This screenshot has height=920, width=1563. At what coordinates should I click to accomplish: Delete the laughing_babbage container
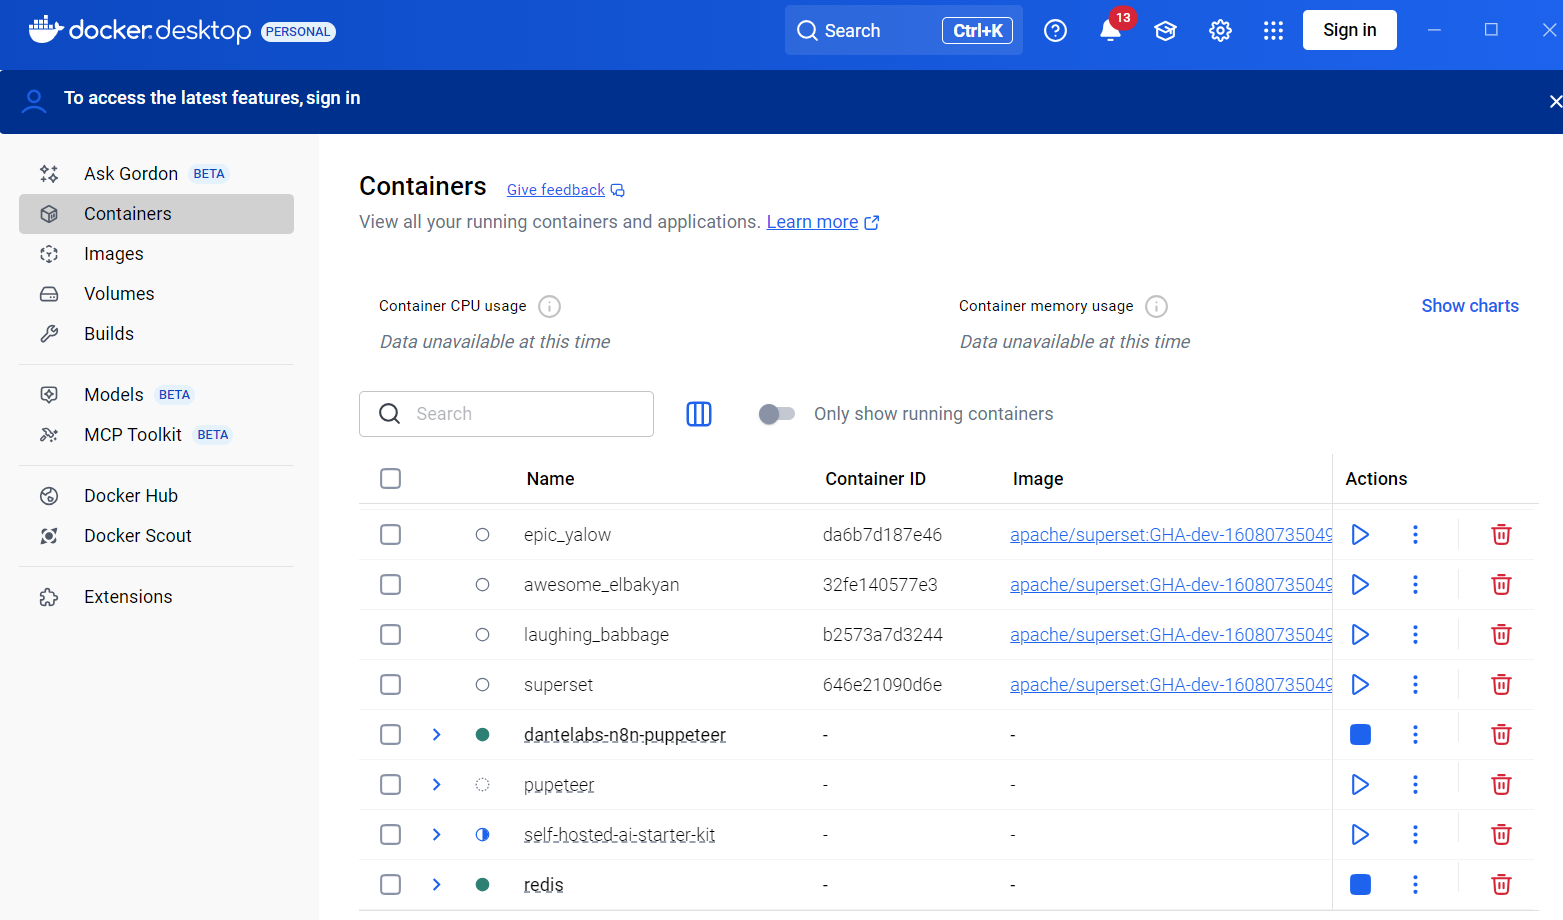pyautogui.click(x=1501, y=635)
